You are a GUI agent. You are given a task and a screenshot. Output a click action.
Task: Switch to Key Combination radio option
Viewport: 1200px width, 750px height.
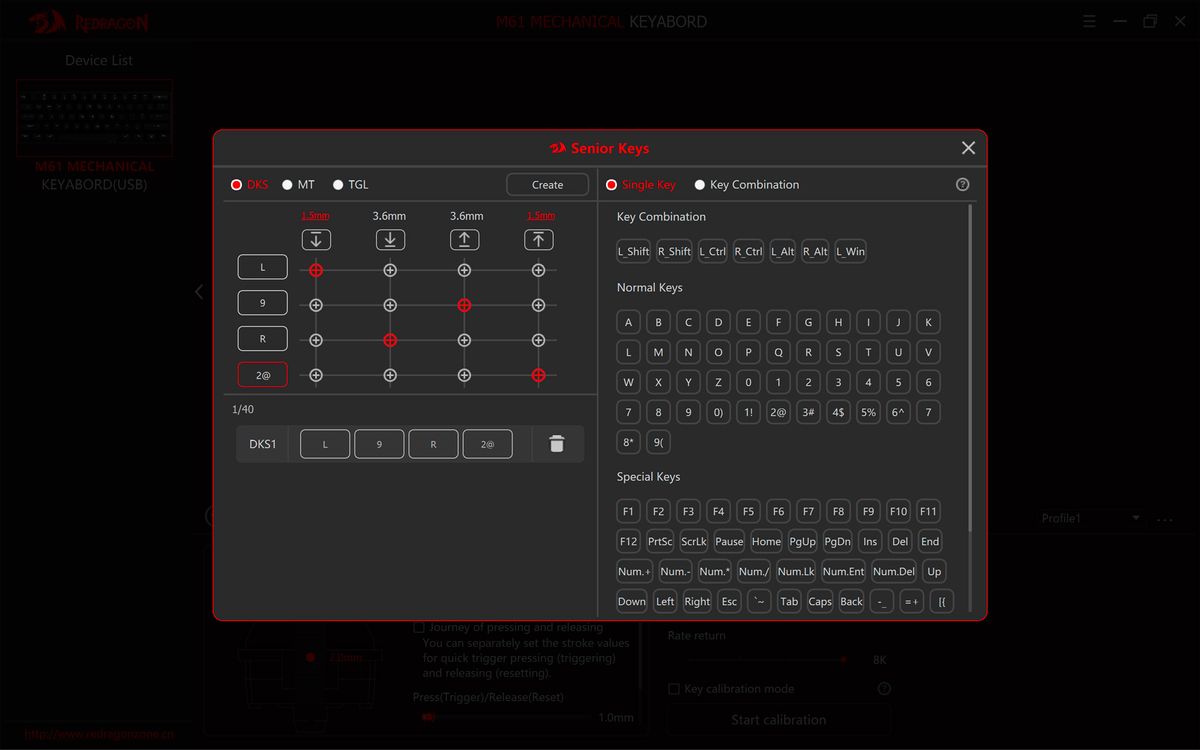click(x=700, y=185)
